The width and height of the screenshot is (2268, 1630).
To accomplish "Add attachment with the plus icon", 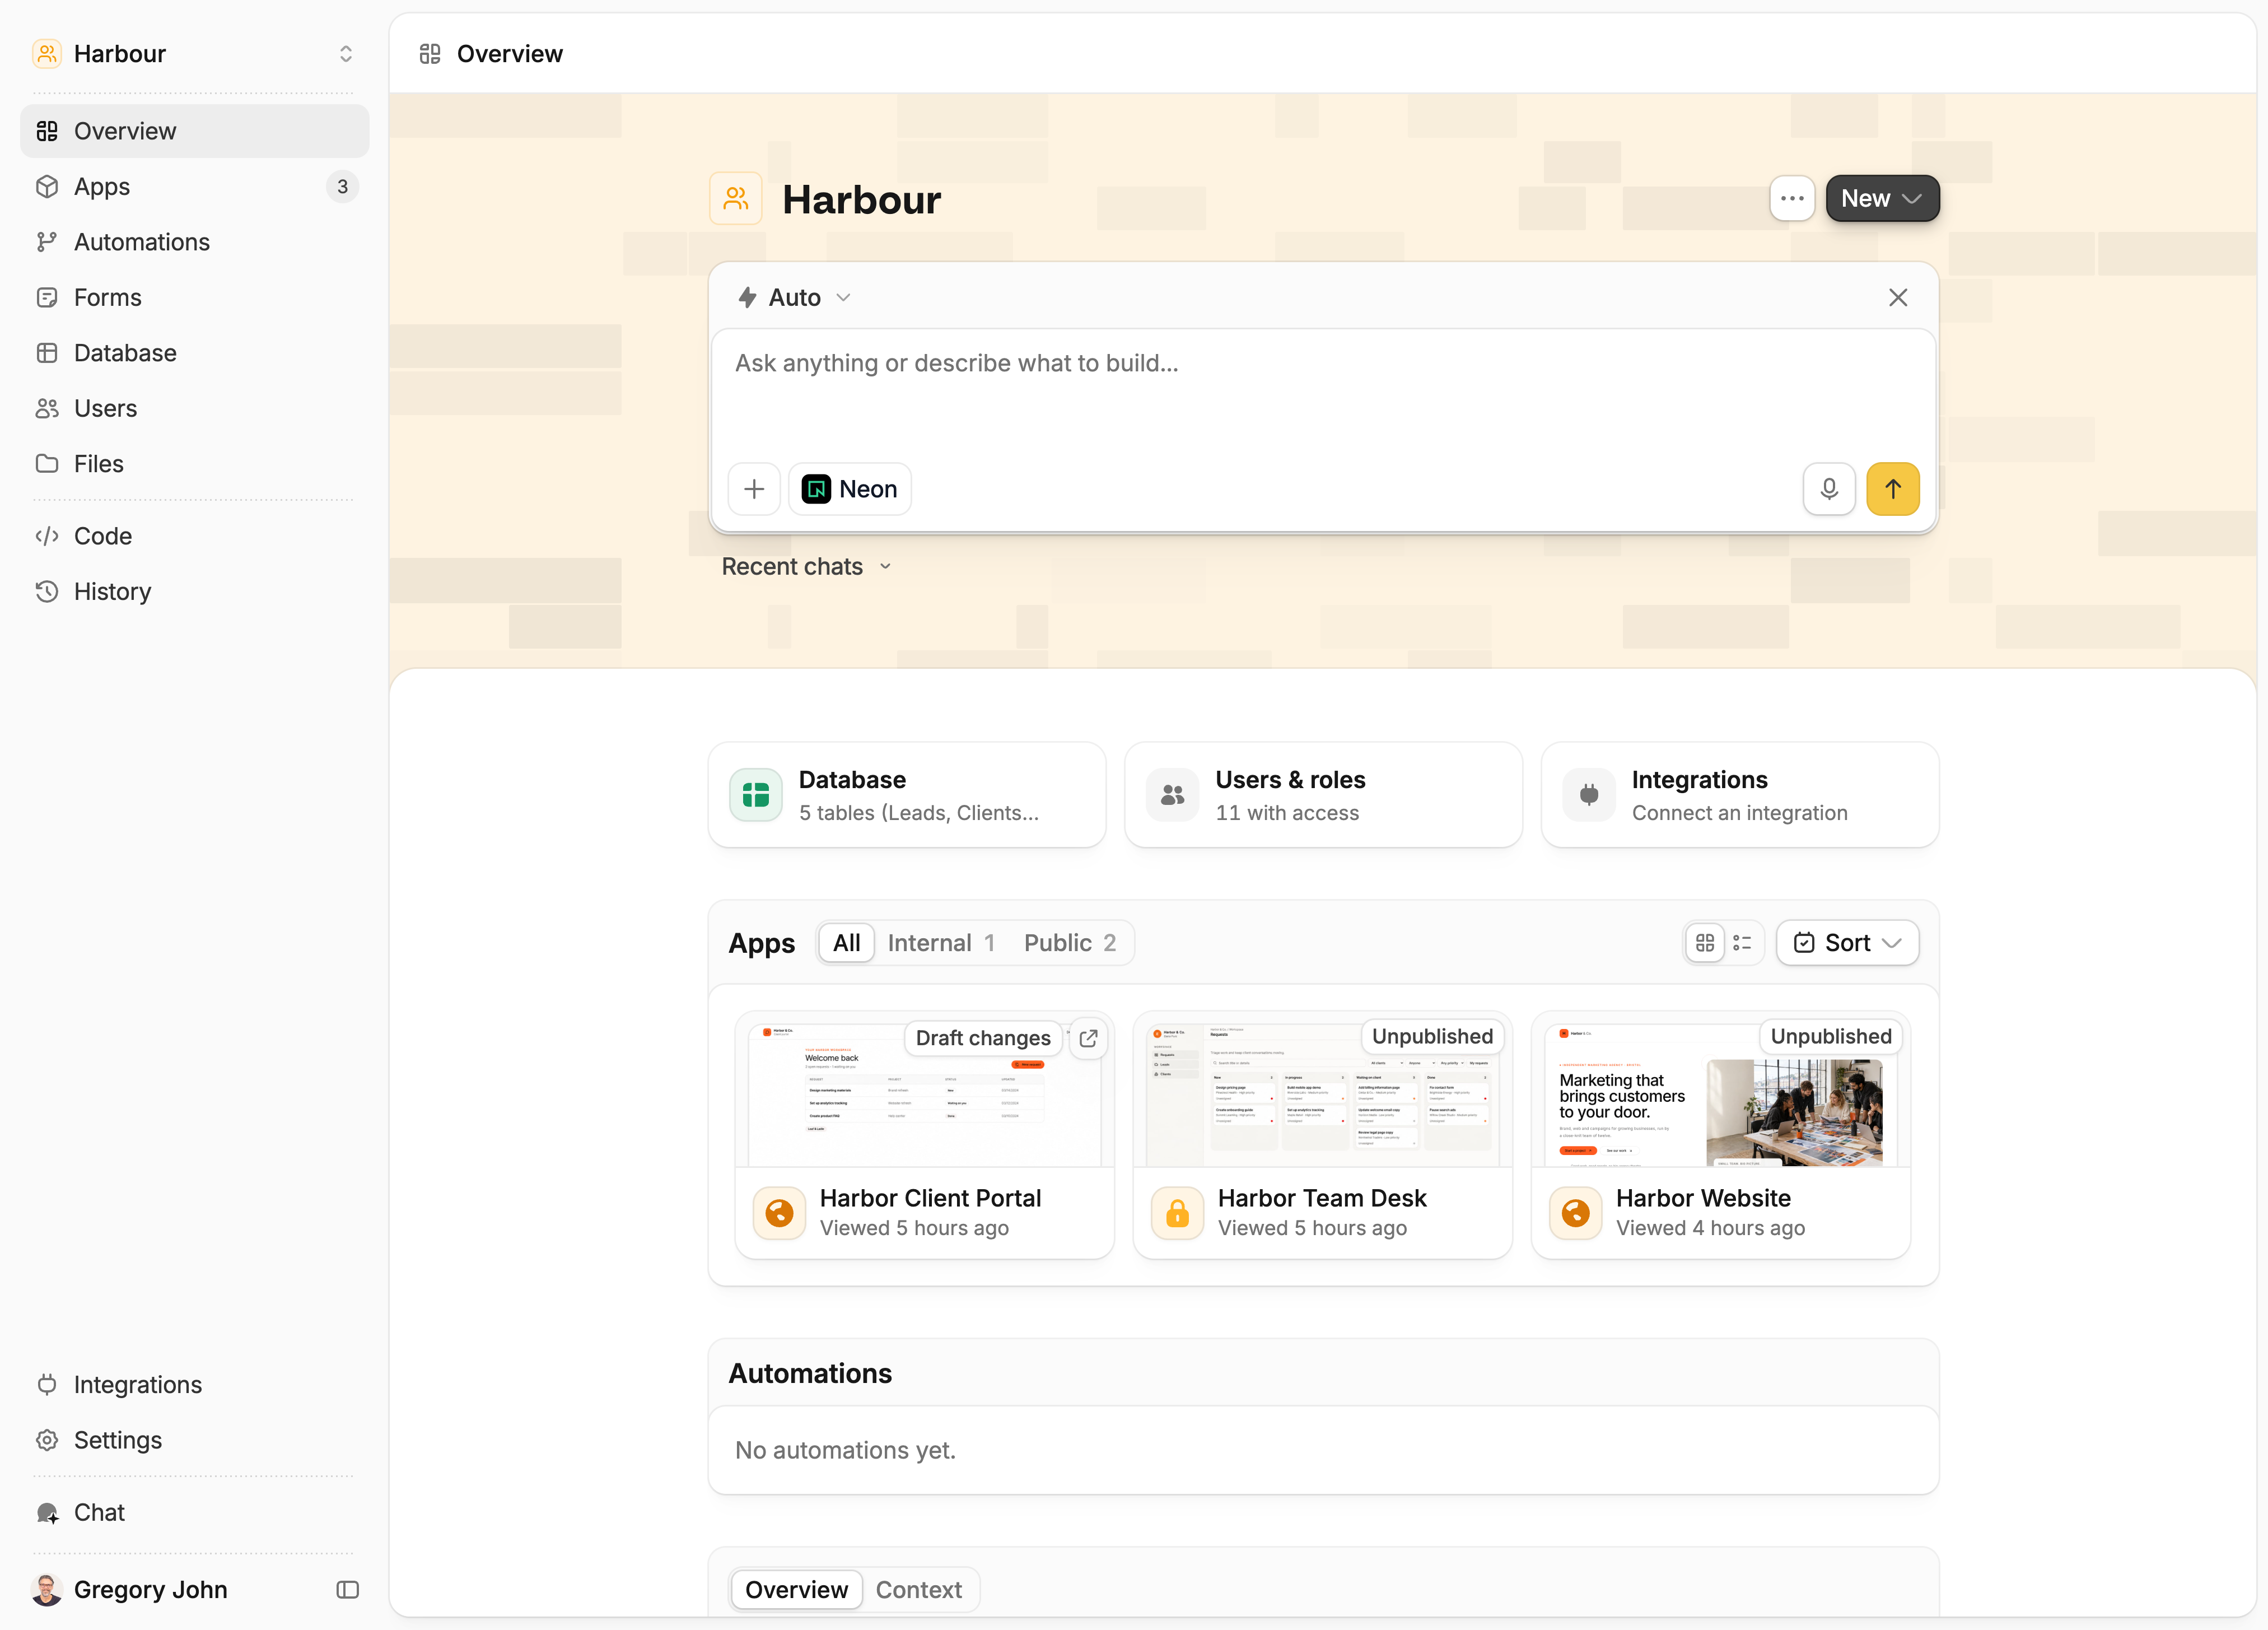I will coord(754,489).
